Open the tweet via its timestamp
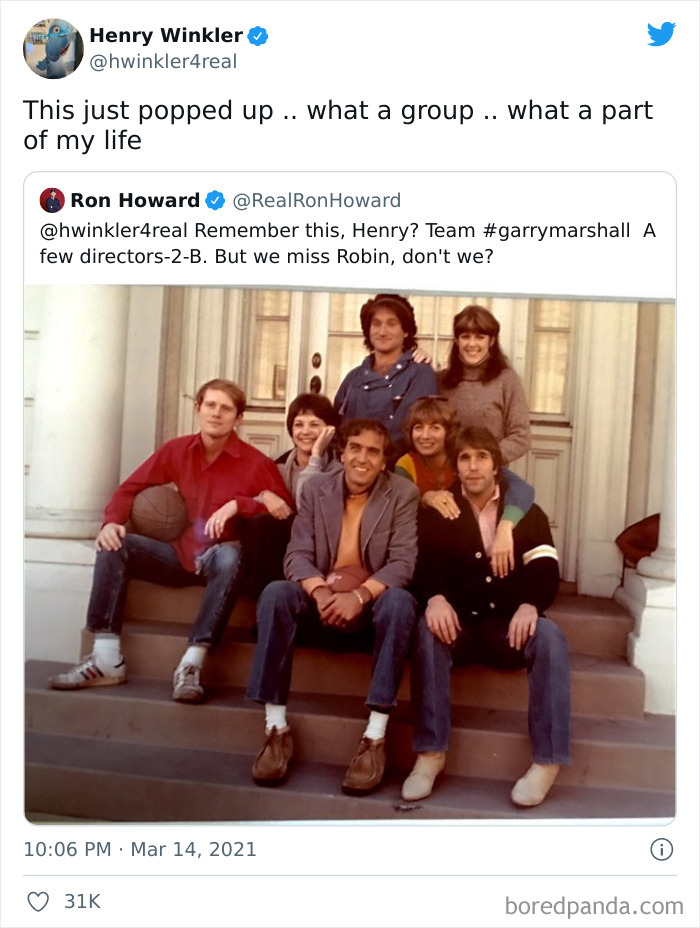The width and height of the screenshot is (700, 928). point(139,849)
